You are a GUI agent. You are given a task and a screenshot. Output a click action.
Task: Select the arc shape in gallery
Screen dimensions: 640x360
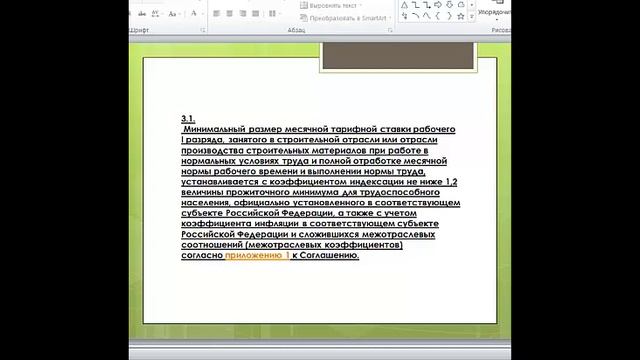(x=416, y=16)
